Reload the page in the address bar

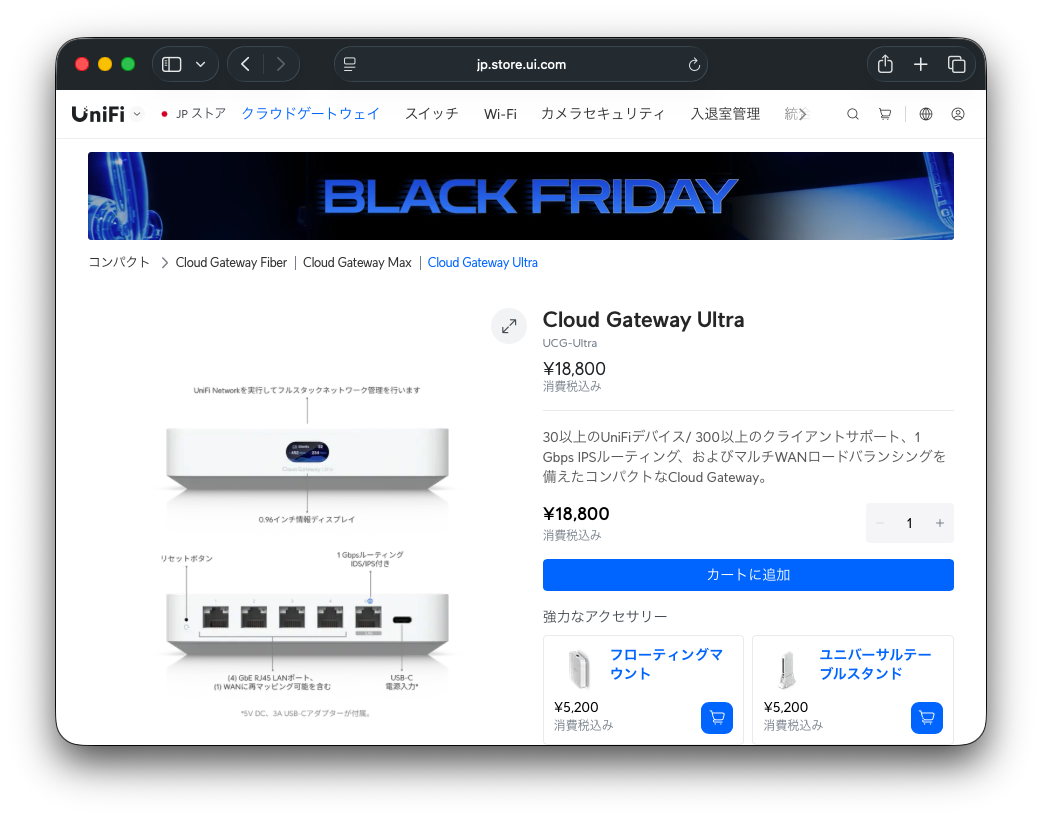coord(694,64)
